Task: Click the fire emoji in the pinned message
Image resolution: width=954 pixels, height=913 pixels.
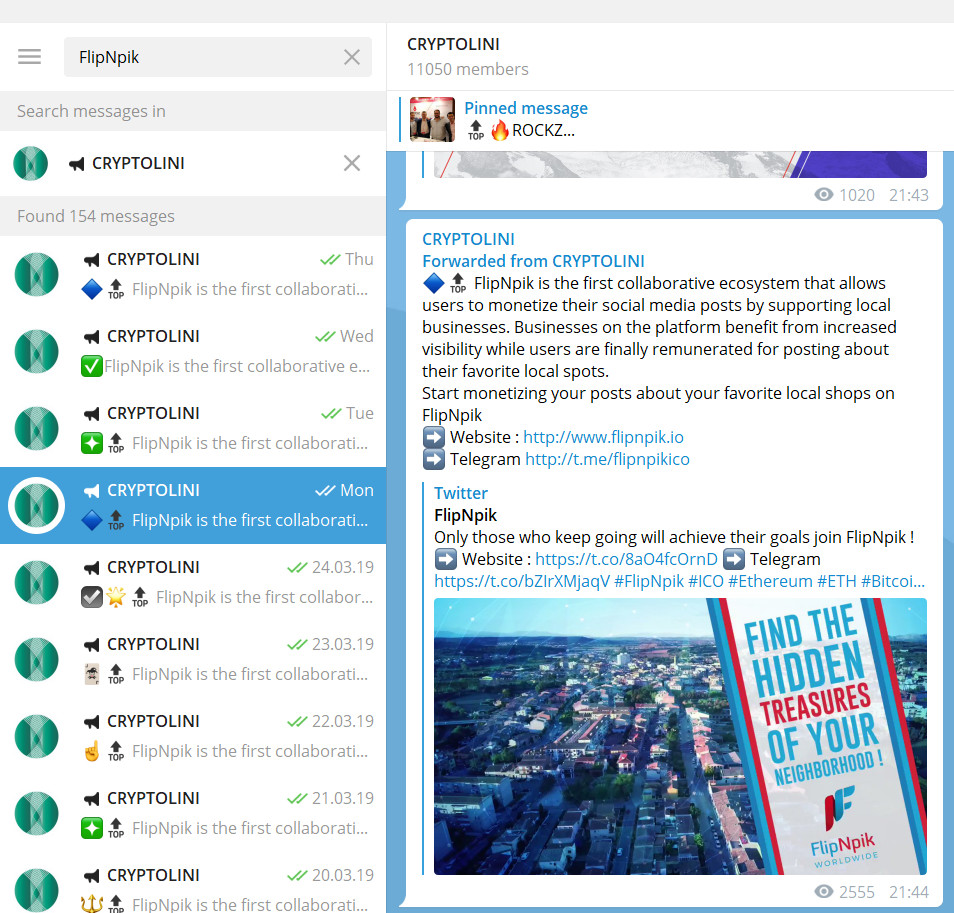Action: (500, 130)
